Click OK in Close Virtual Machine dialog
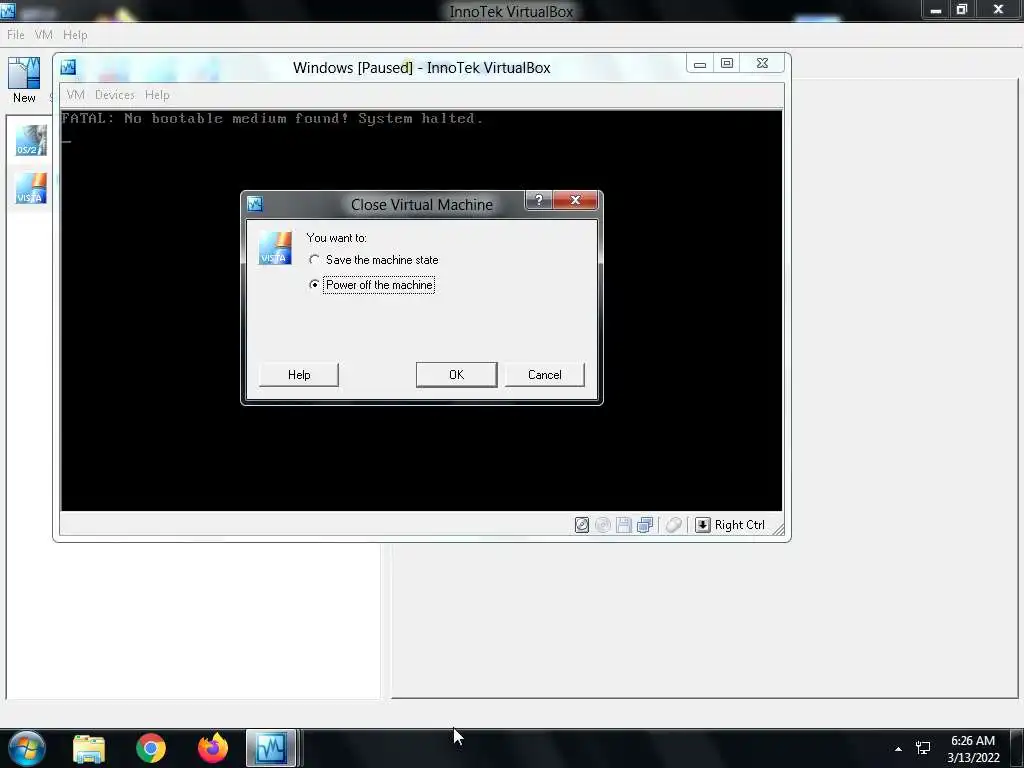This screenshot has width=1024, height=768. click(x=456, y=375)
